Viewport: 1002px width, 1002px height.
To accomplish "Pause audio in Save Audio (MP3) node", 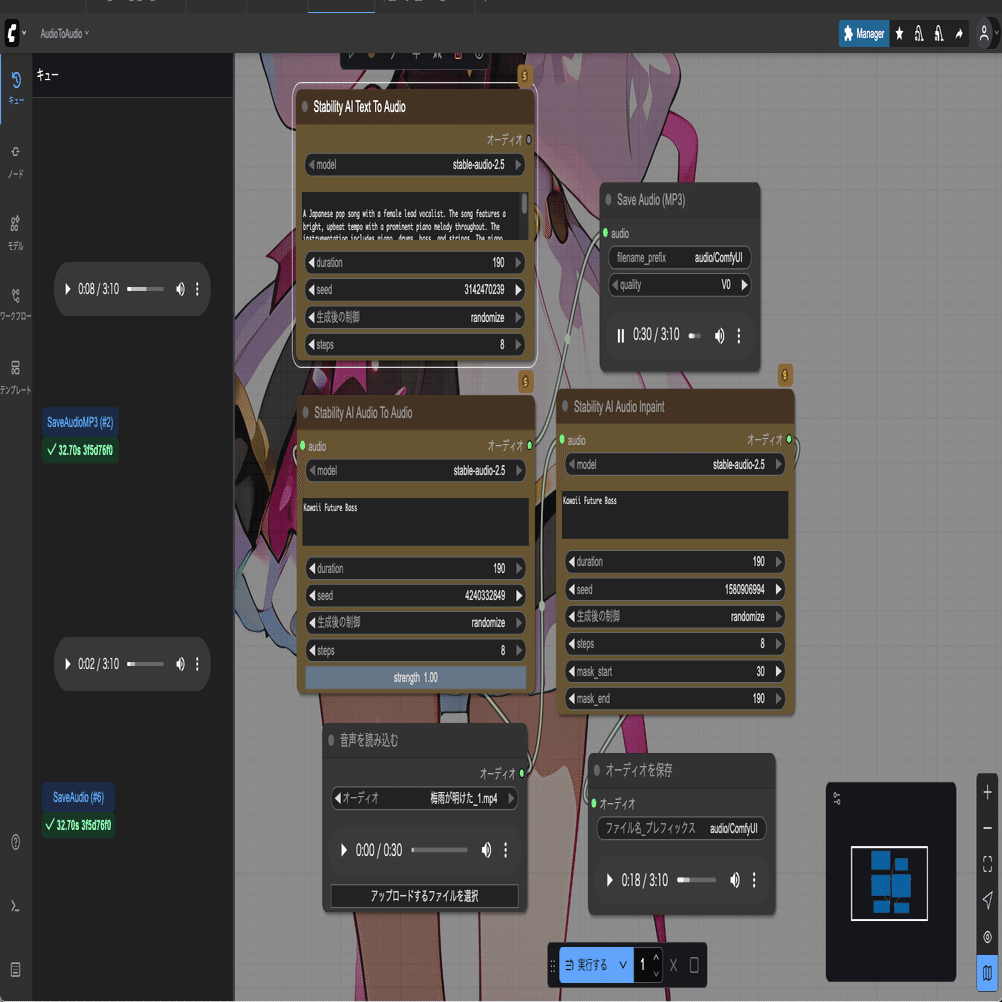I will tap(620, 335).
